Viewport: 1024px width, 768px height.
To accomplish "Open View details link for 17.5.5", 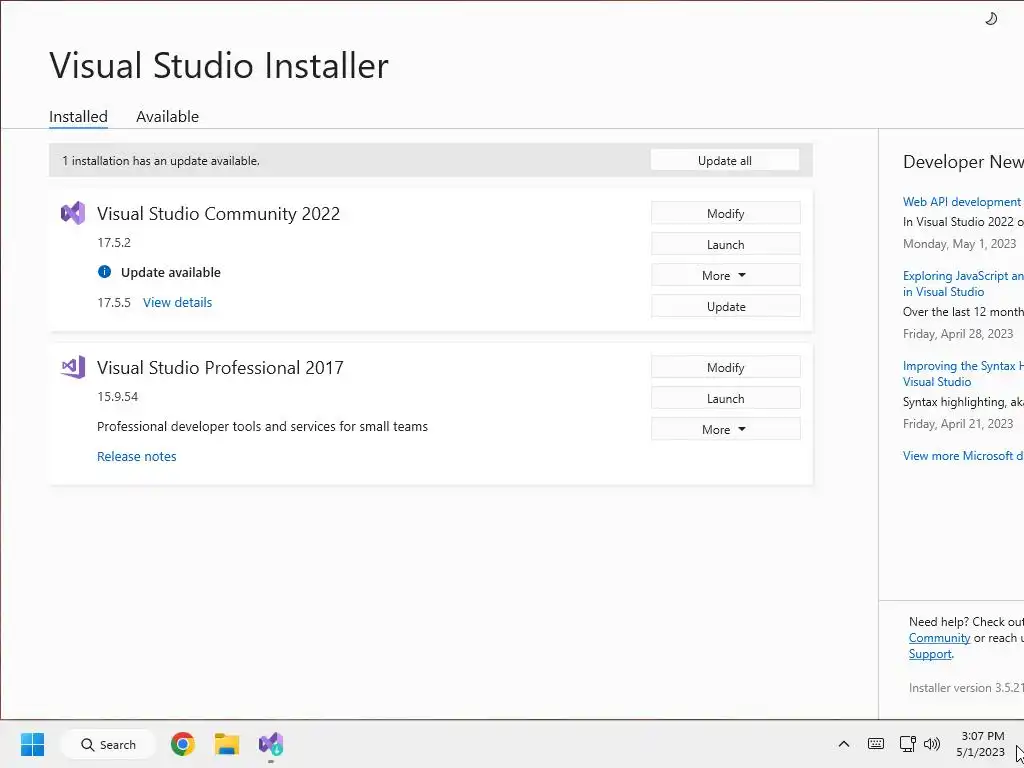I will coord(178,302).
